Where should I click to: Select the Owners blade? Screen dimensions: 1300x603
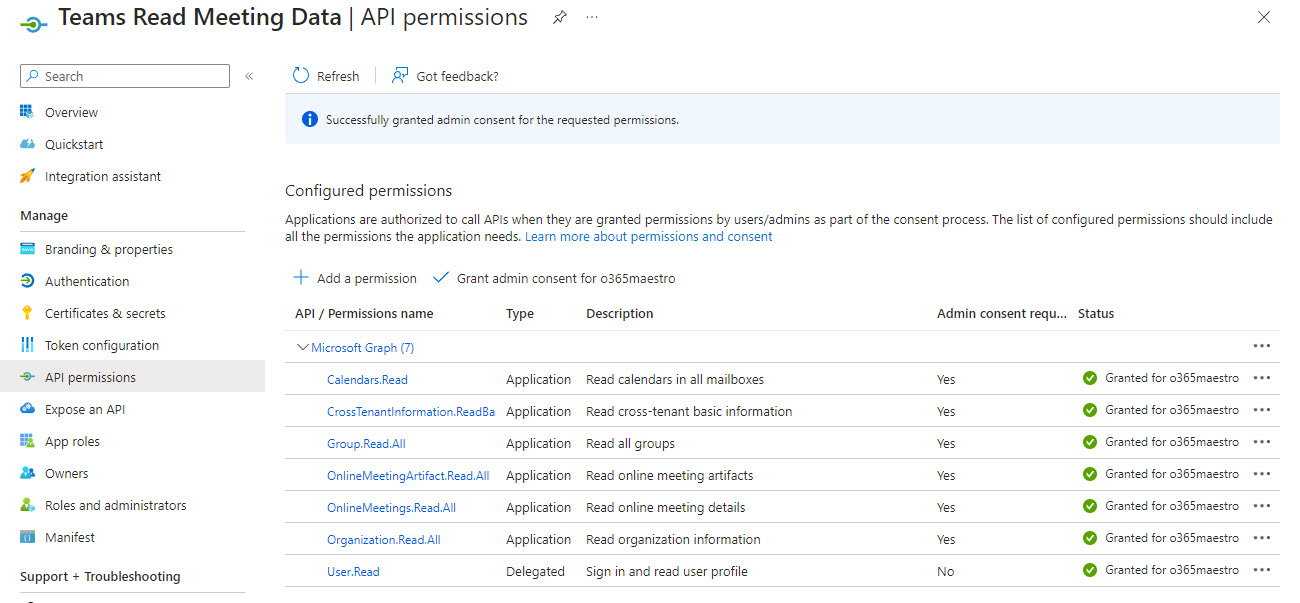pyautogui.click(x=66, y=473)
